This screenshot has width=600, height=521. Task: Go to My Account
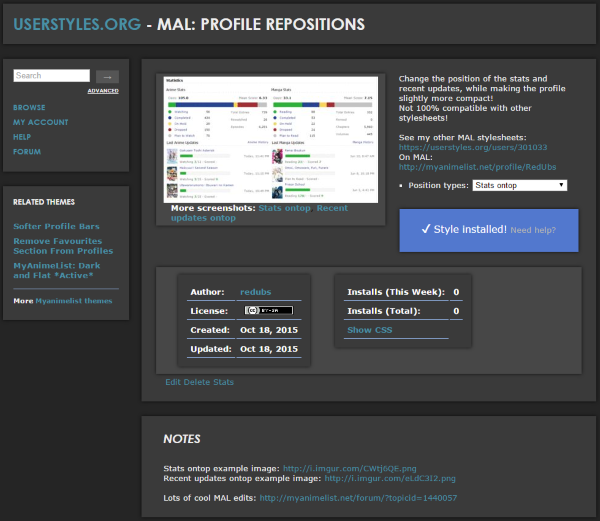41,122
